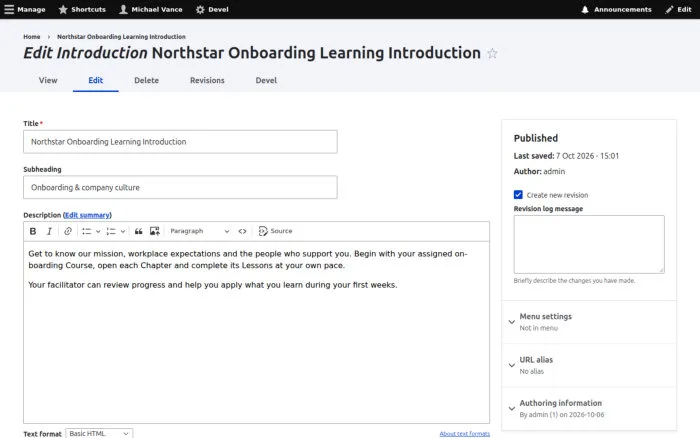
Task: Click the Edit summary link
Action: coord(88,215)
